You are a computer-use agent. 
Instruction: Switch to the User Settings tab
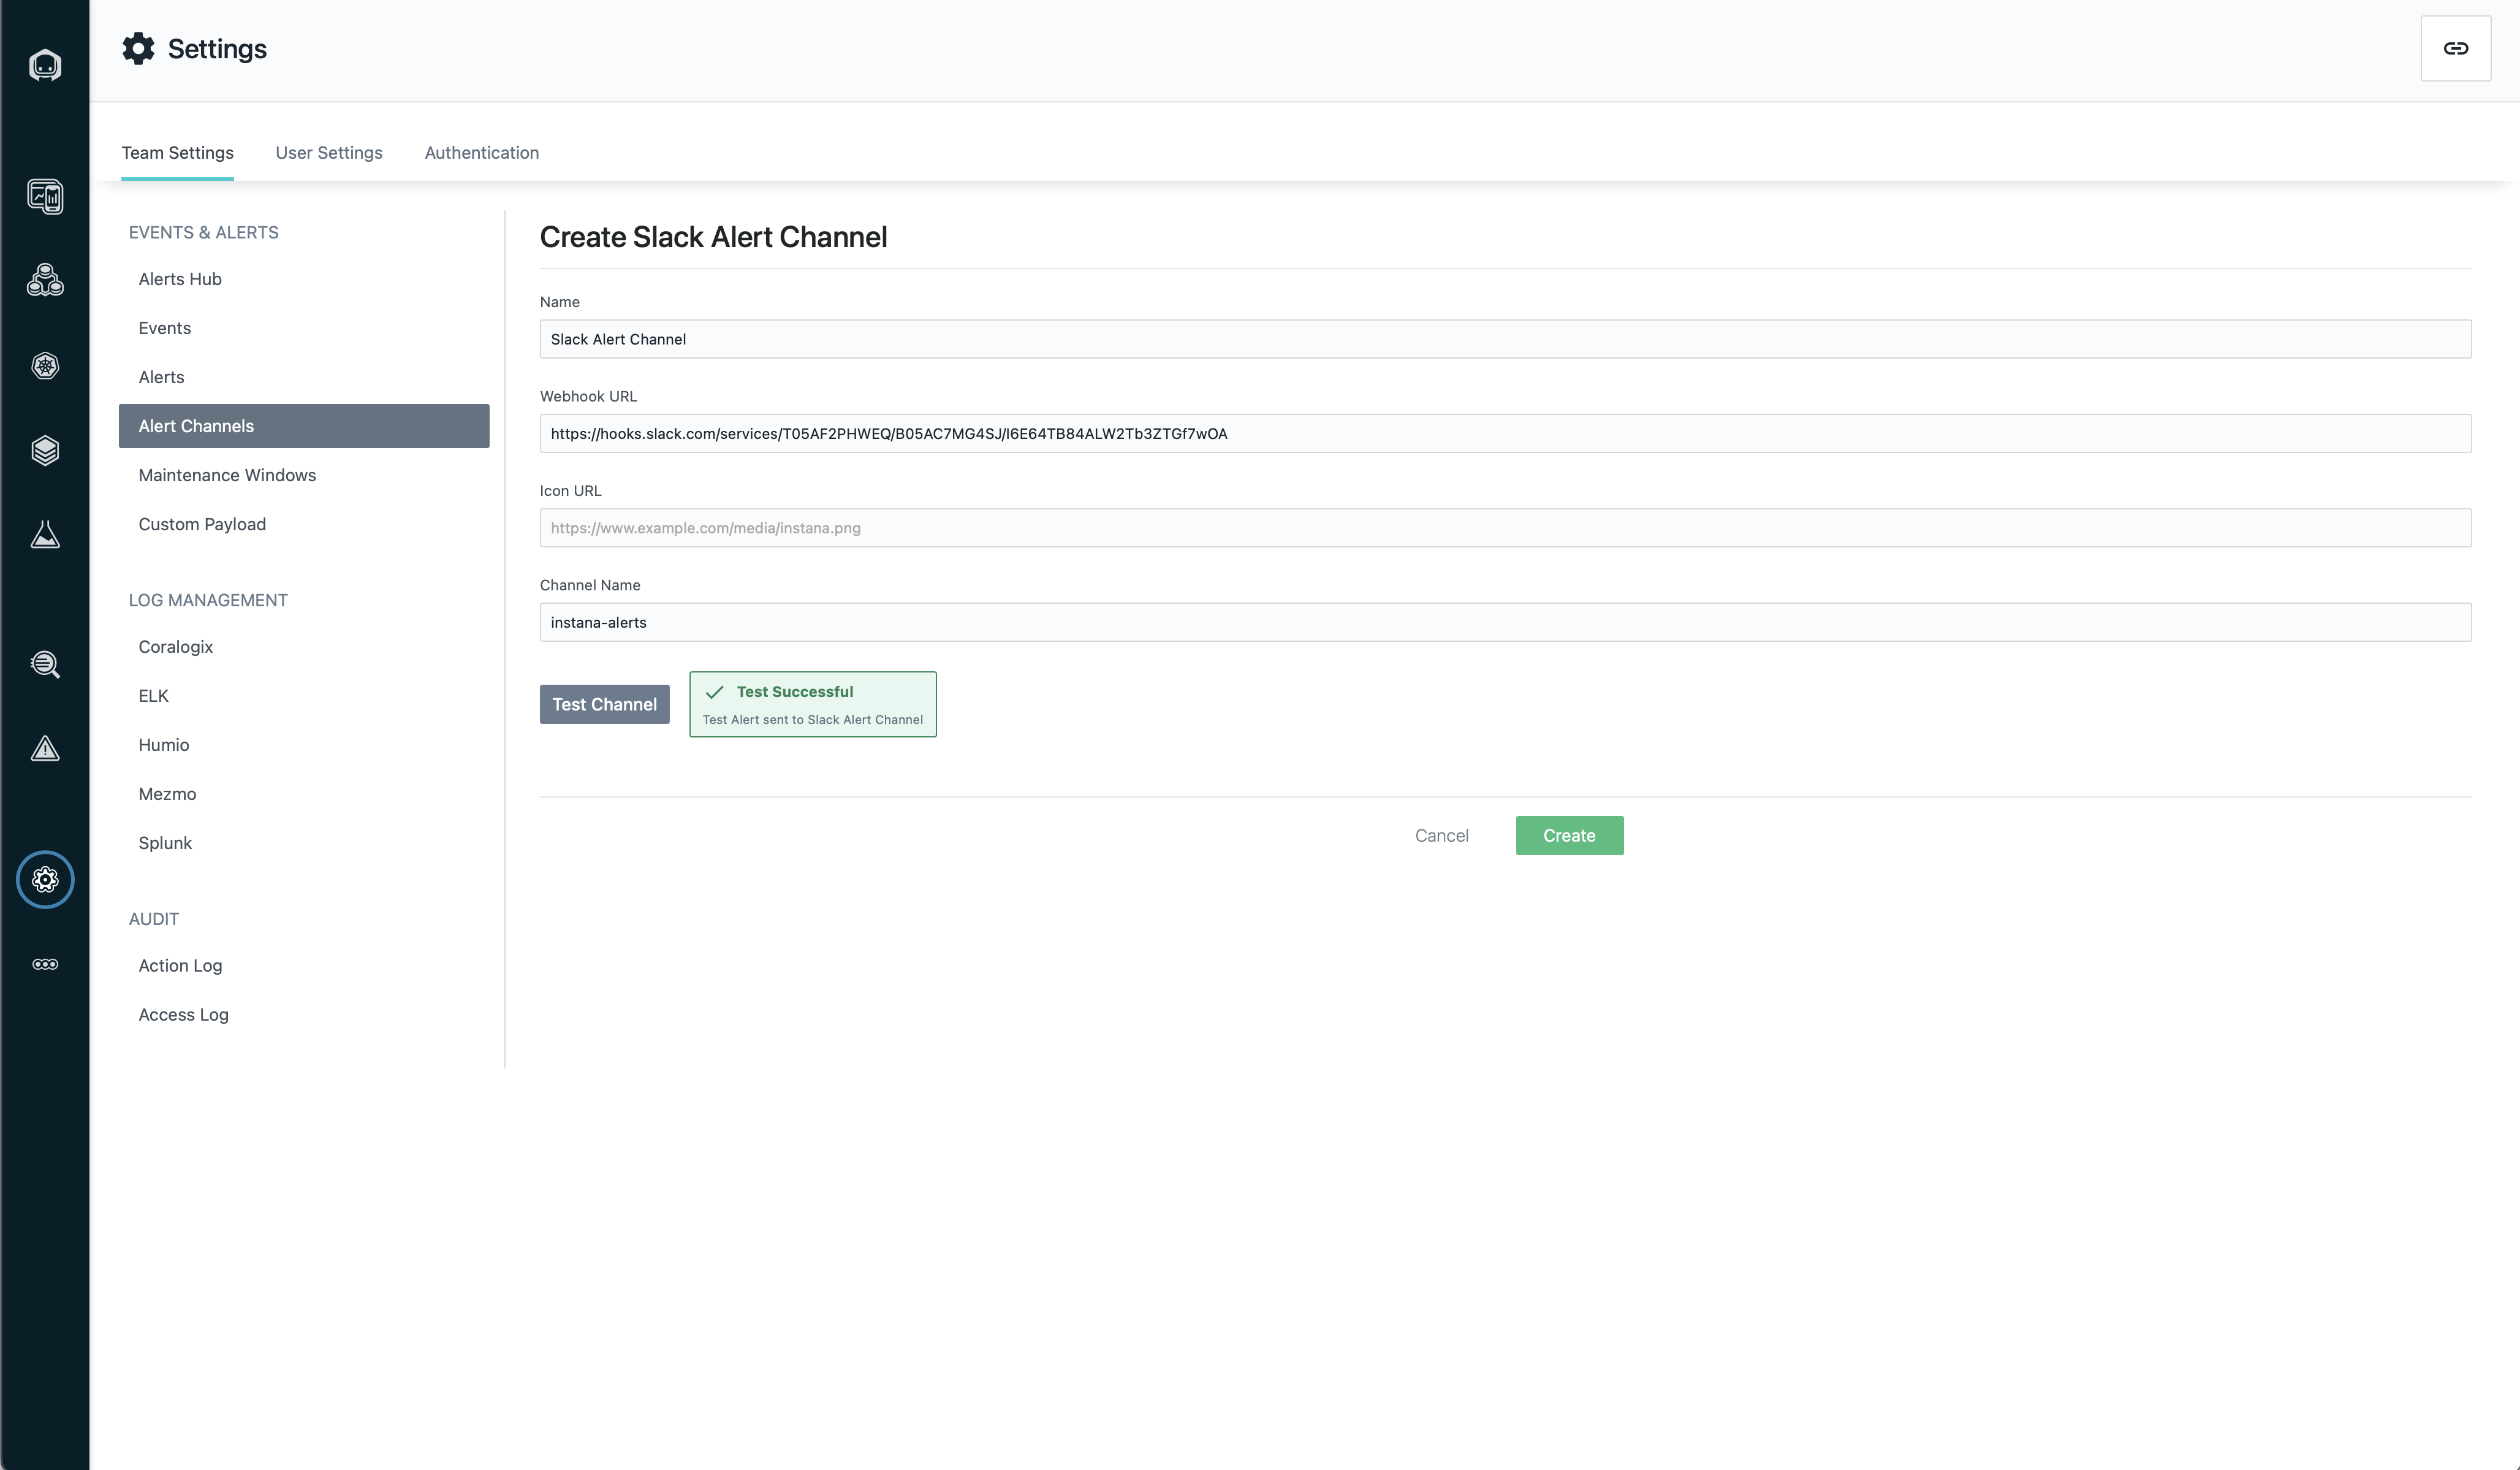pos(328,152)
